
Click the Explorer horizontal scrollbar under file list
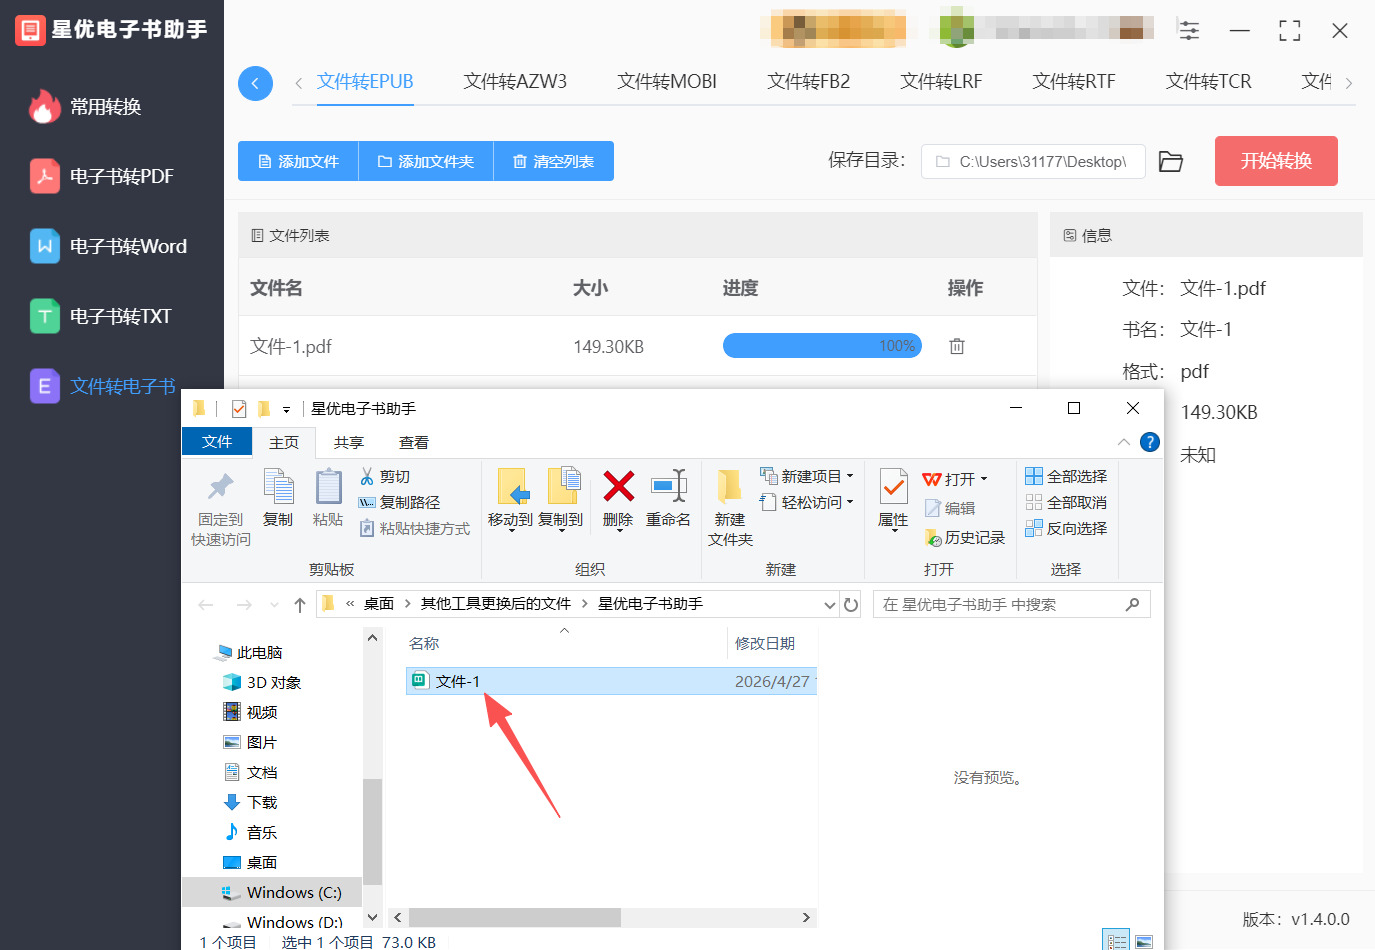pyautogui.click(x=515, y=918)
